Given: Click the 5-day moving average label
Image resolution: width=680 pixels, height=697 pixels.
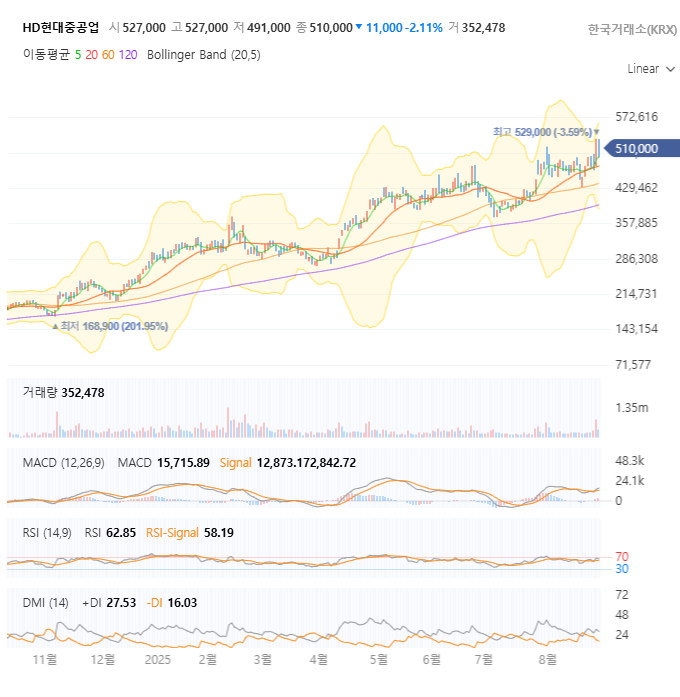Looking at the screenshot, I should [x=78, y=55].
